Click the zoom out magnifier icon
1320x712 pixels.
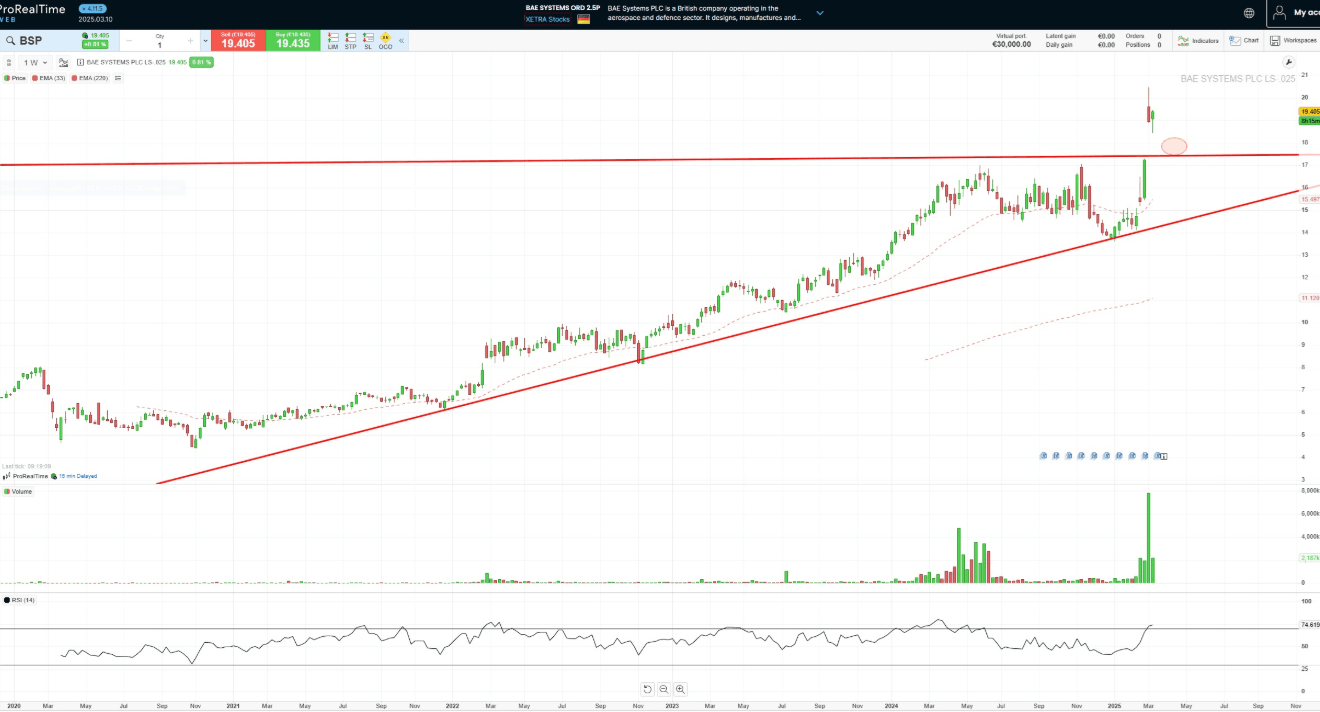click(x=663, y=689)
